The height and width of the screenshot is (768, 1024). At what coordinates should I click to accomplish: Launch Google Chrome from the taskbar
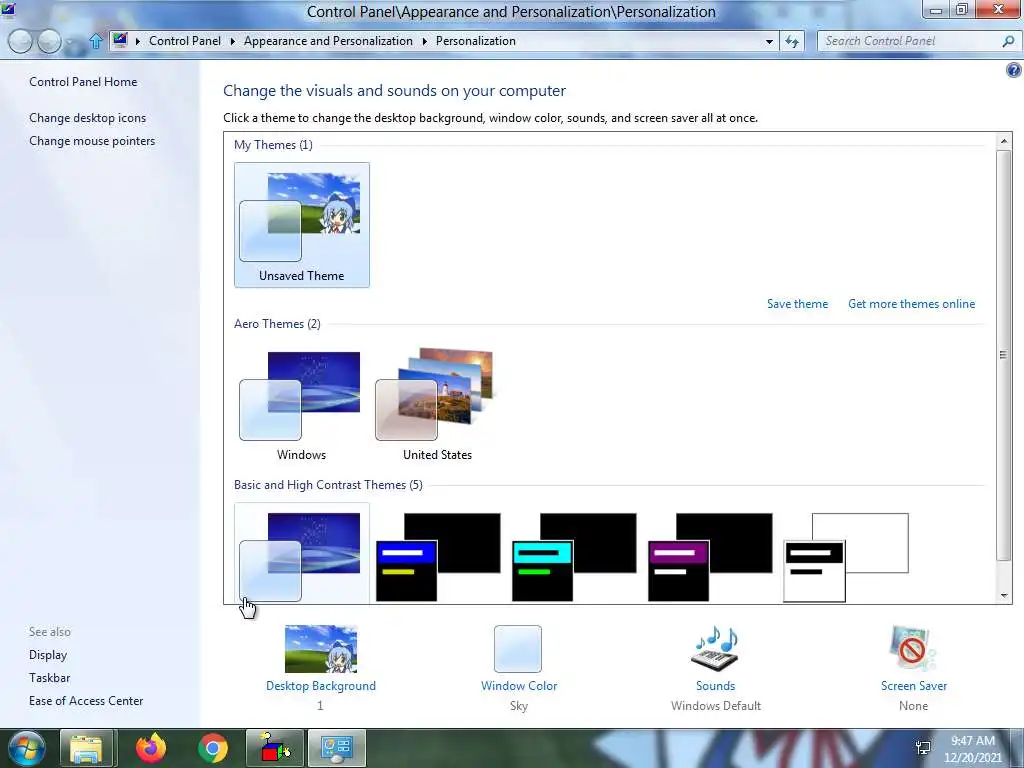tap(212, 748)
